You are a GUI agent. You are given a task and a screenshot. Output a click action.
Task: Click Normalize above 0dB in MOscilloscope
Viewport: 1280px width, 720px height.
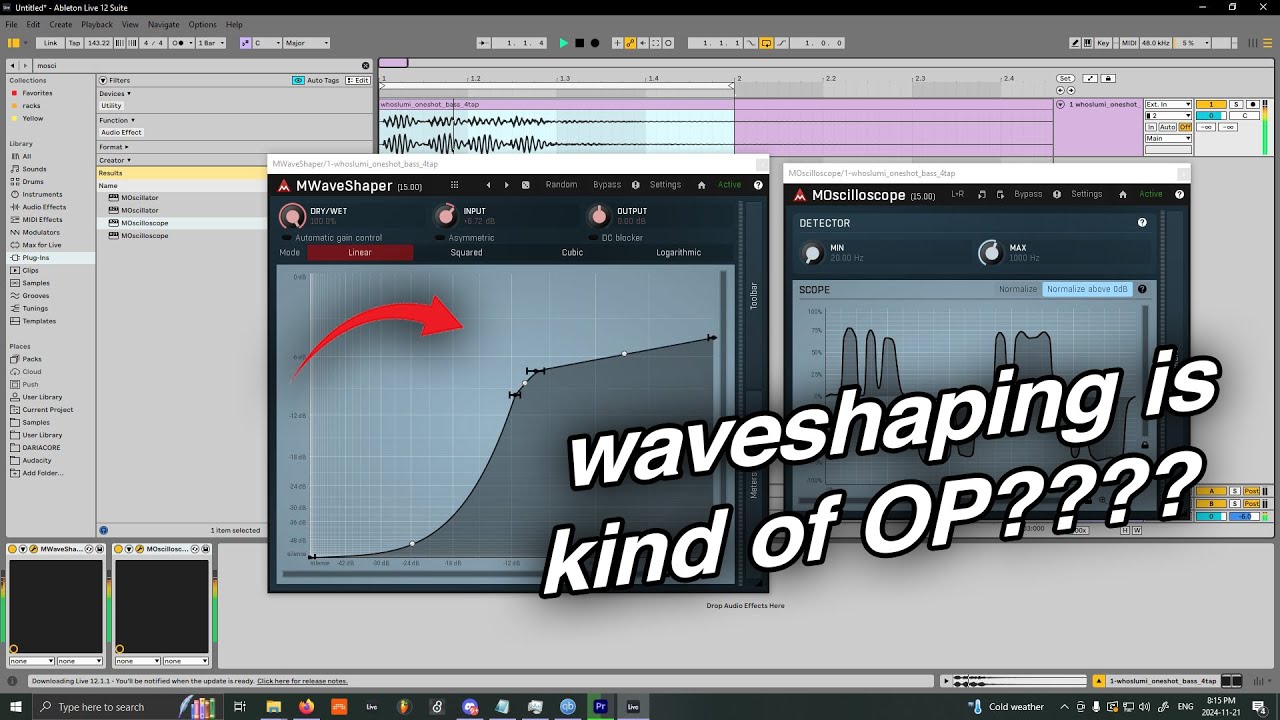[1087, 289]
